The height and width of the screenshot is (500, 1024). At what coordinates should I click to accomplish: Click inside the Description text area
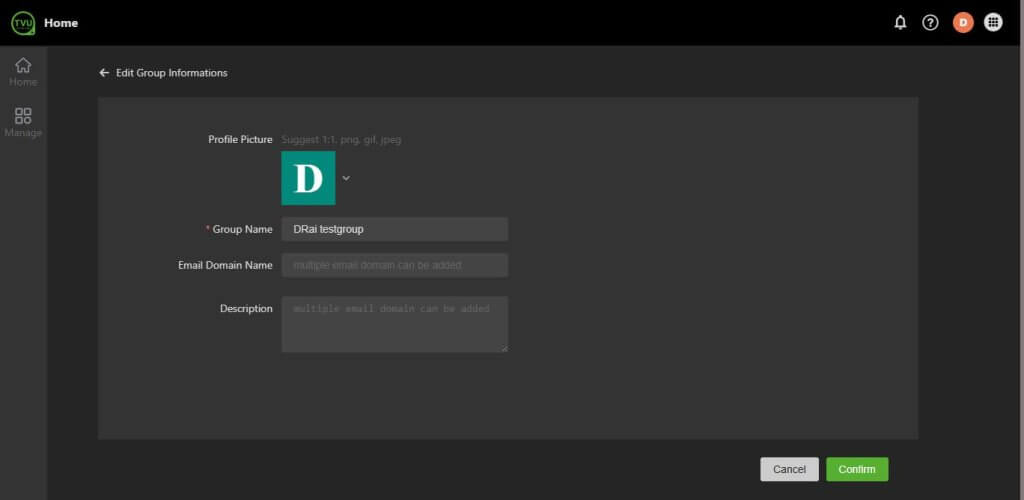(x=394, y=324)
